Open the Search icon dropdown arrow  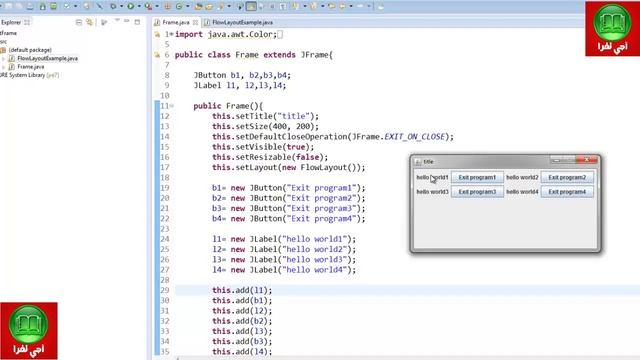tap(229, 6)
